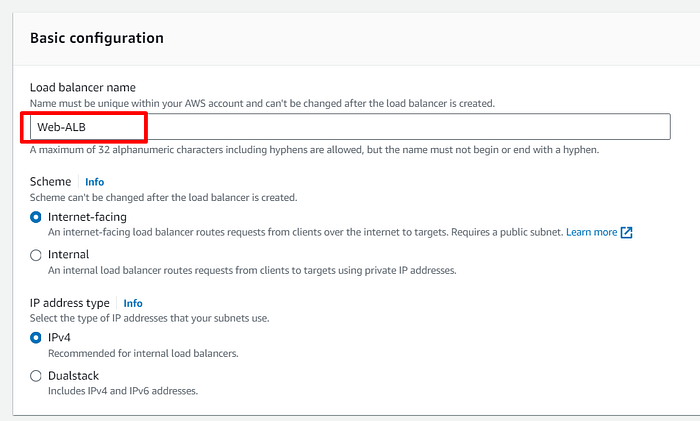Open the Info link beside IP address type

point(133,304)
